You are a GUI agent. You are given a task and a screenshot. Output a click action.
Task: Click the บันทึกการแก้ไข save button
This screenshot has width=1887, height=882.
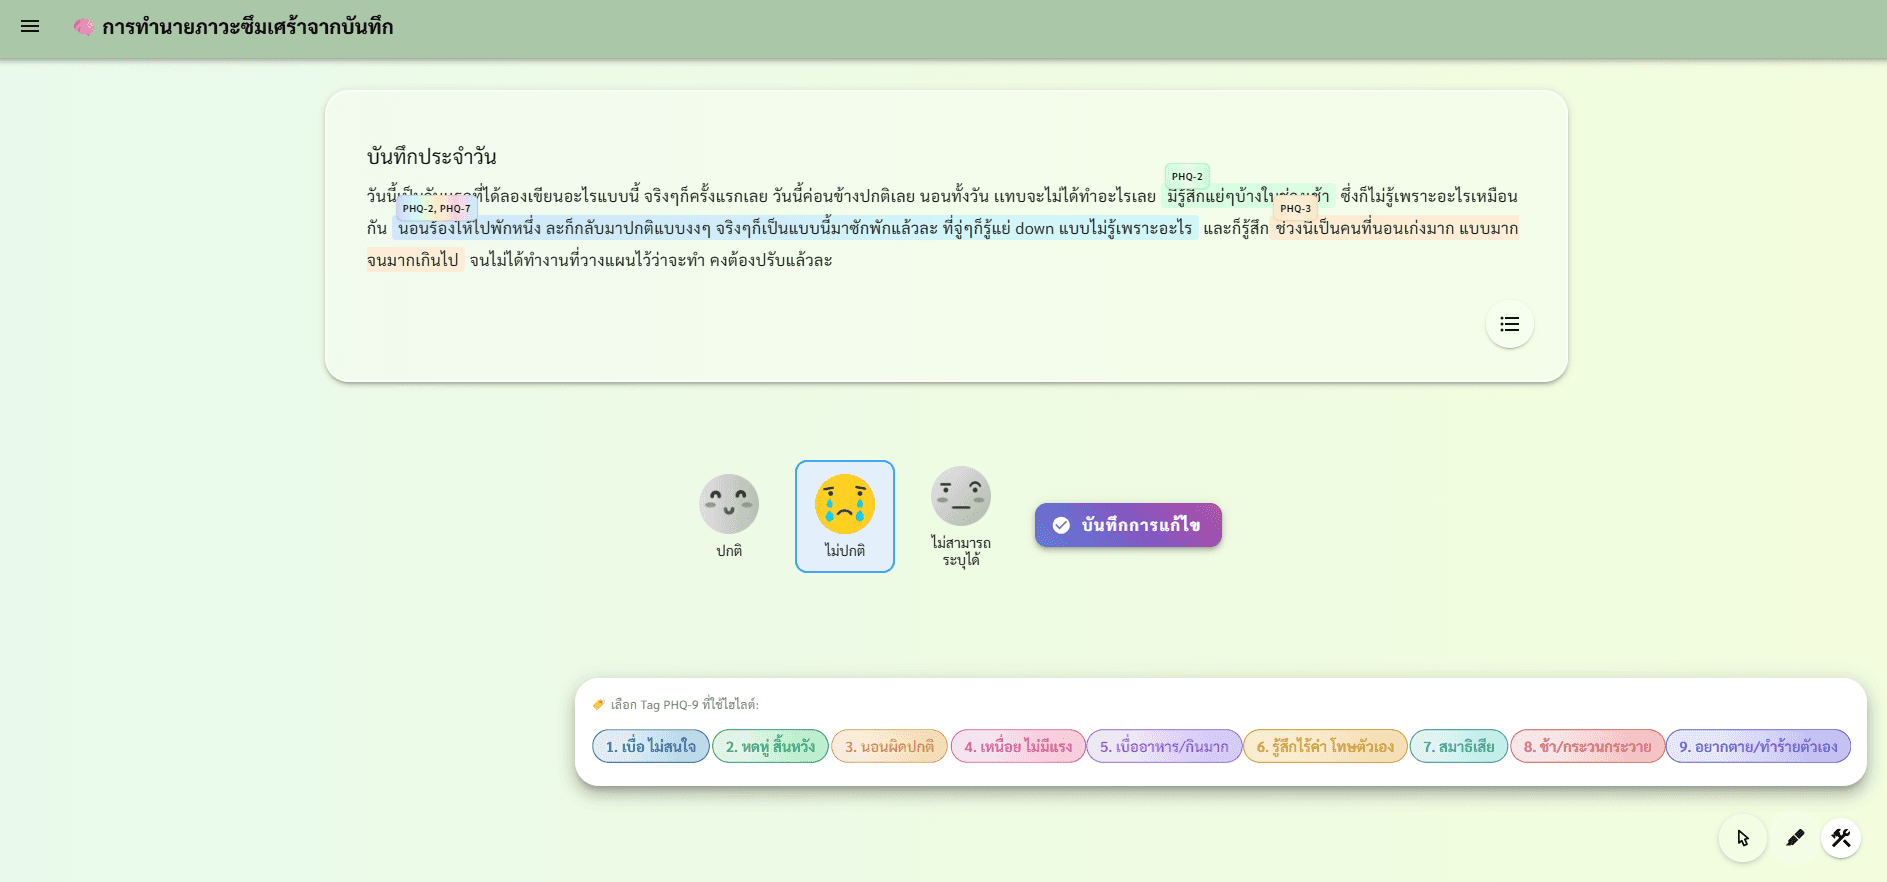coord(1127,525)
